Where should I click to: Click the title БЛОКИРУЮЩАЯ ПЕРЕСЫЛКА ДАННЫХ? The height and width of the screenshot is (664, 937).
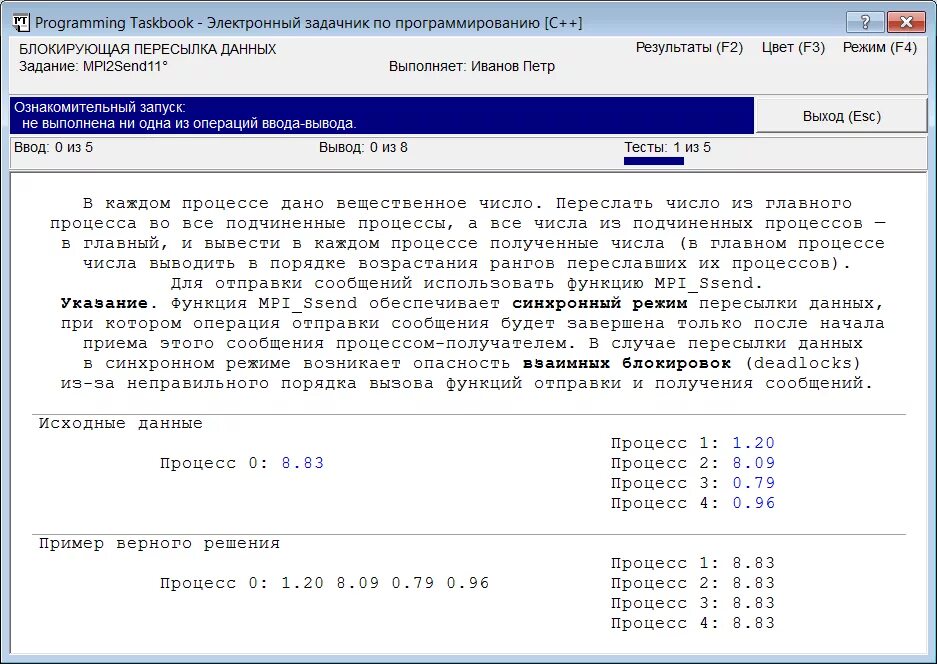[x=147, y=48]
